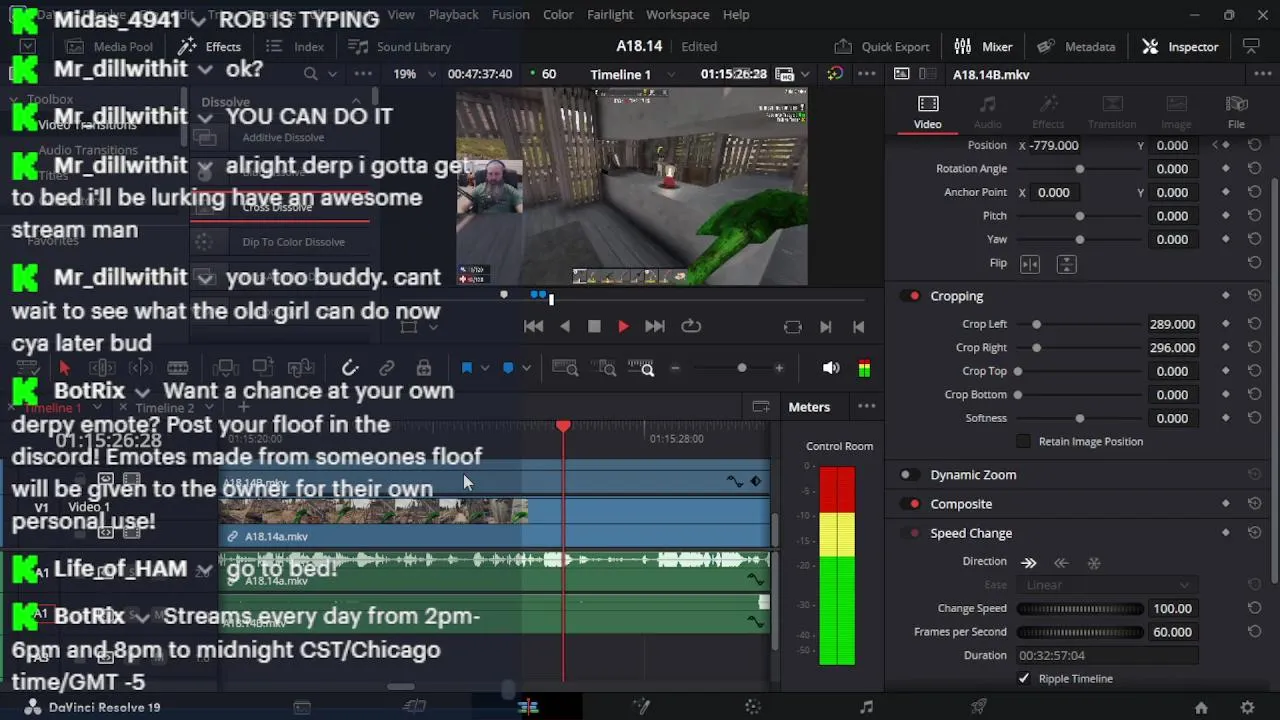Collapse the Speed Change section header

[x=971, y=533]
